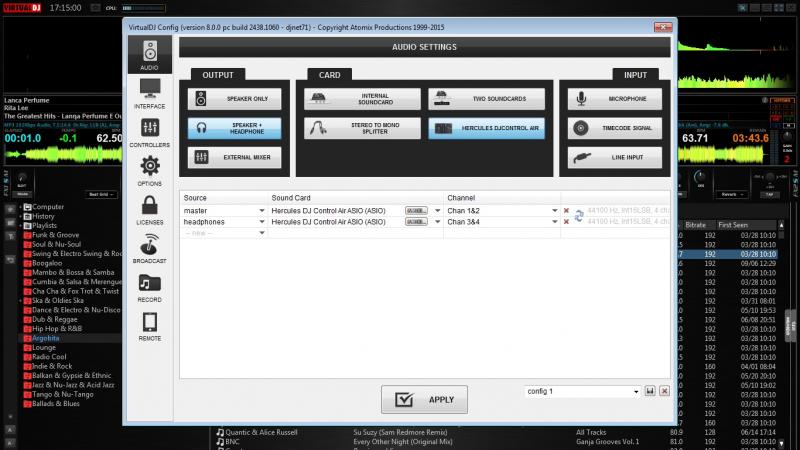Switch to the Audio settings tab
The width and height of the screenshot is (800, 450).
[149, 55]
